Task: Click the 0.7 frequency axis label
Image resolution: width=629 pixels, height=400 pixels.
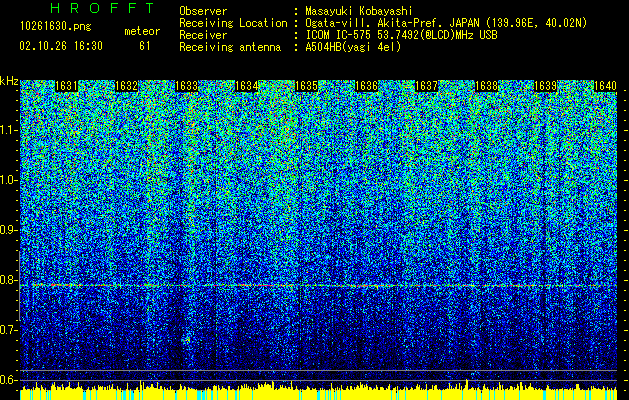Action: click(9, 330)
